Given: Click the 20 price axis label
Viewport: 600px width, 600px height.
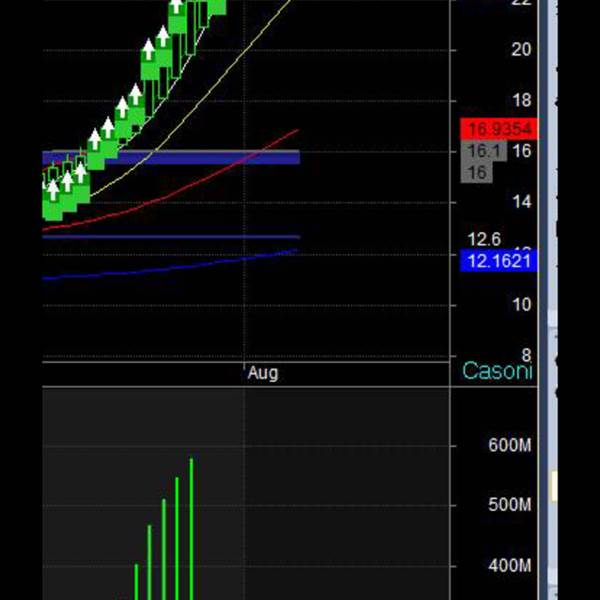Looking at the screenshot, I should point(521,50).
